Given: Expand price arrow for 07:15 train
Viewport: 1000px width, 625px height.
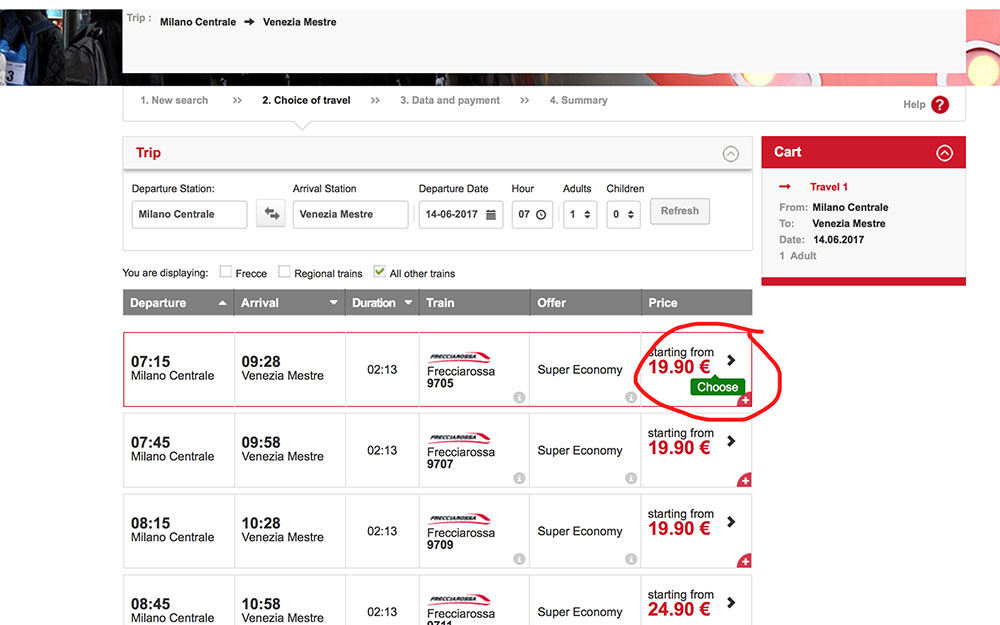Looking at the screenshot, I should click(x=732, y=360).
